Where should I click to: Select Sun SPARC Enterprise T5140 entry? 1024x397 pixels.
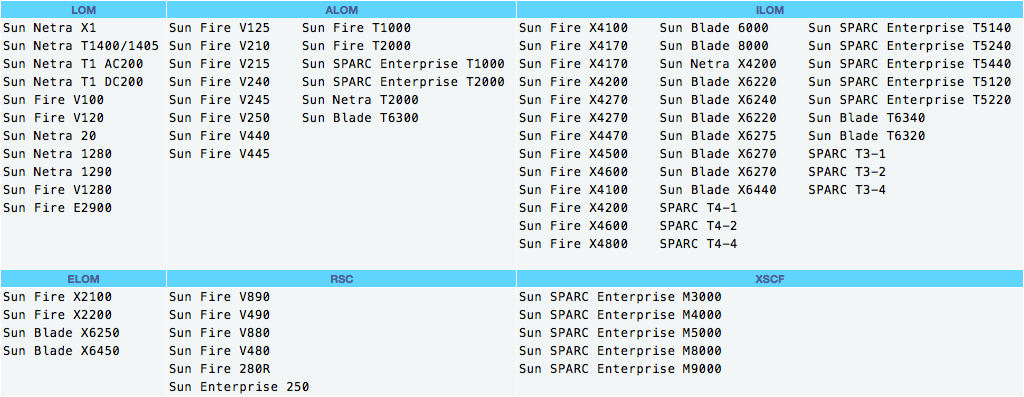click(x=910, y=28)
